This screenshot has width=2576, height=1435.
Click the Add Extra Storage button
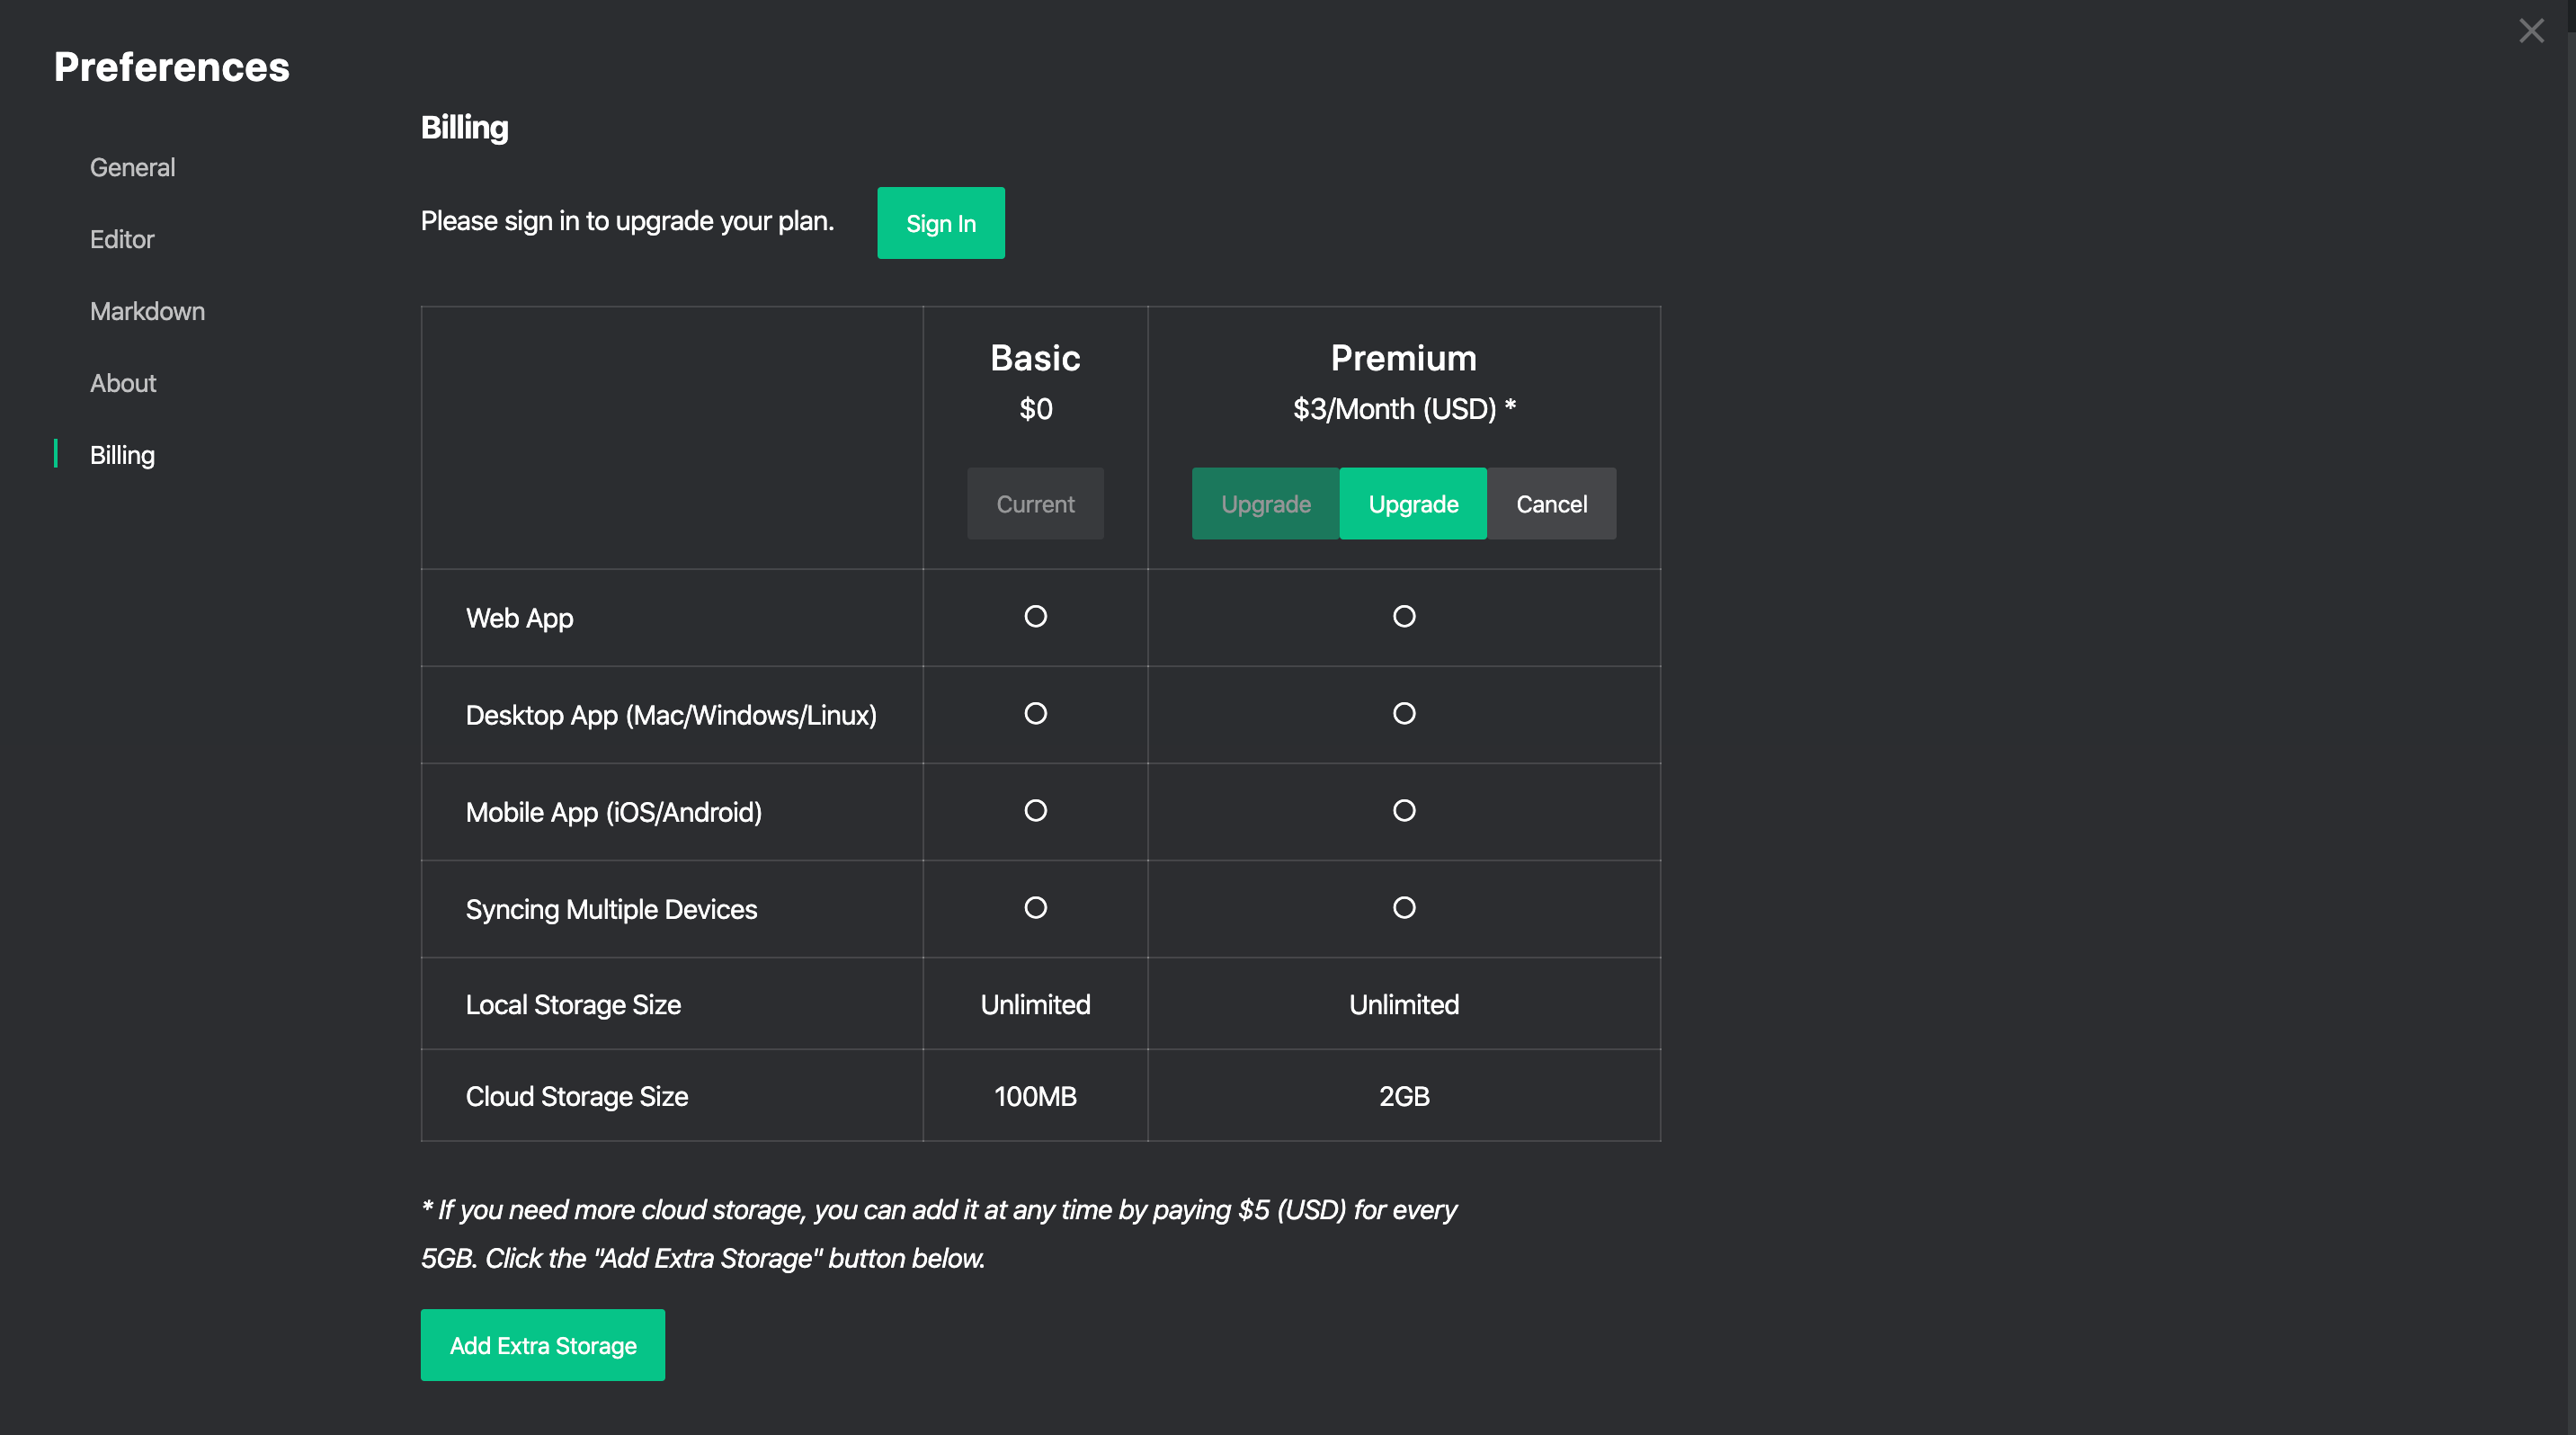click(x=542, y=1345)
